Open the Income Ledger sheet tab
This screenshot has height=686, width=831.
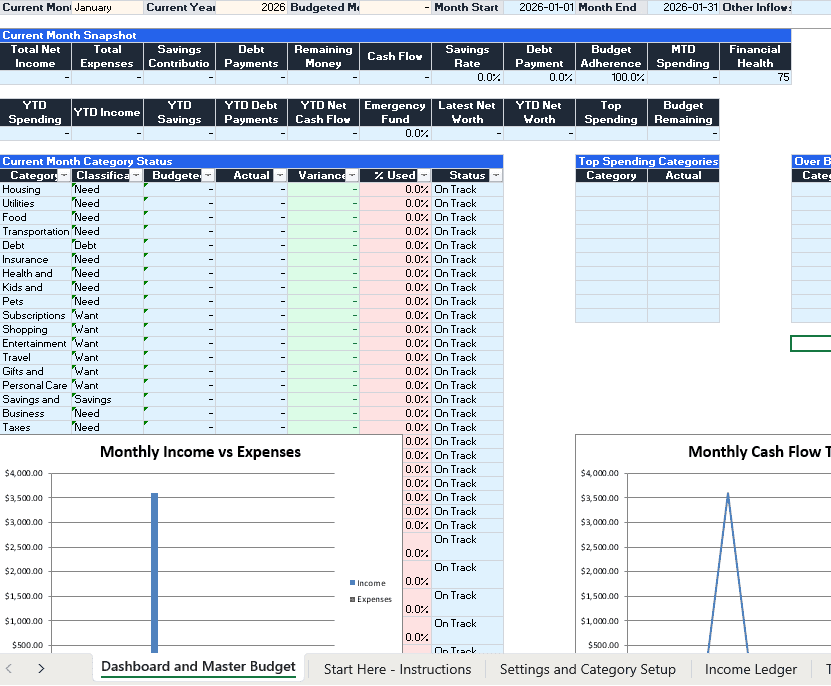[x=750, y=669]
